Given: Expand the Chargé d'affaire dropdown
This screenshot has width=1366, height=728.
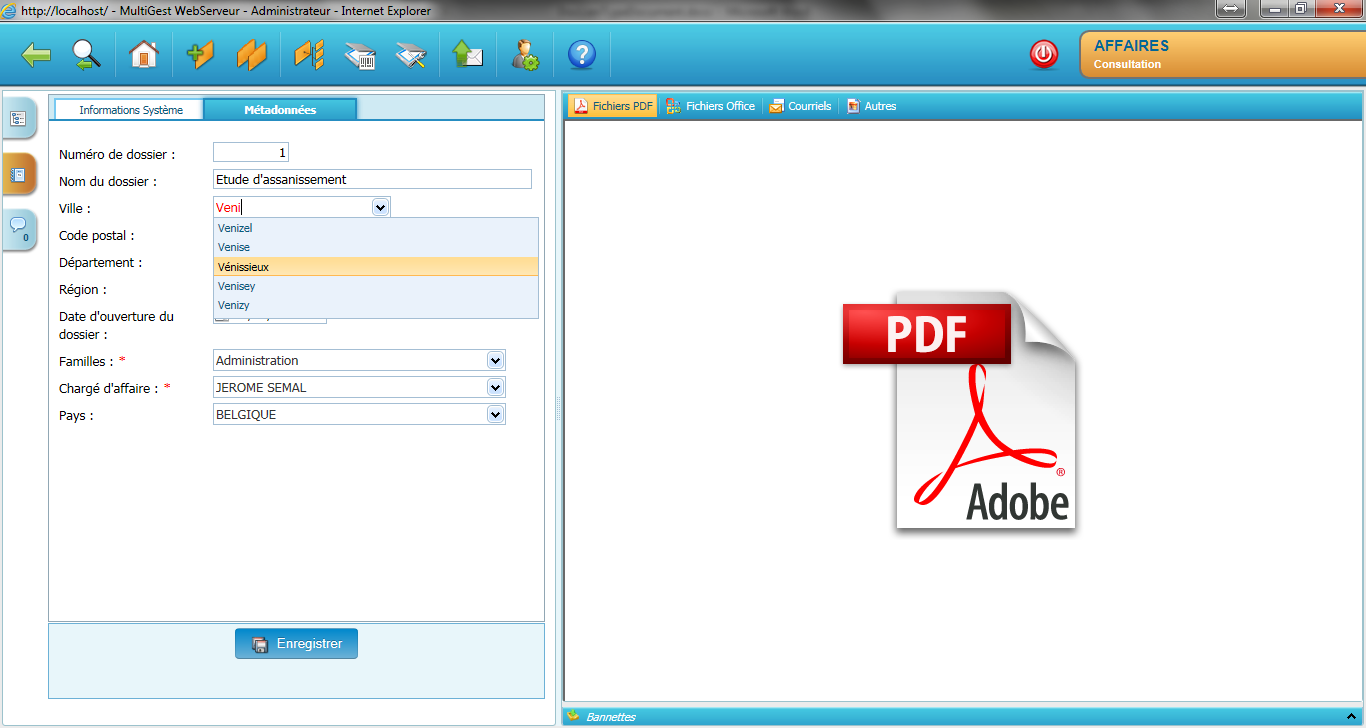Looking at the screenshot, I should pos(495,387).
